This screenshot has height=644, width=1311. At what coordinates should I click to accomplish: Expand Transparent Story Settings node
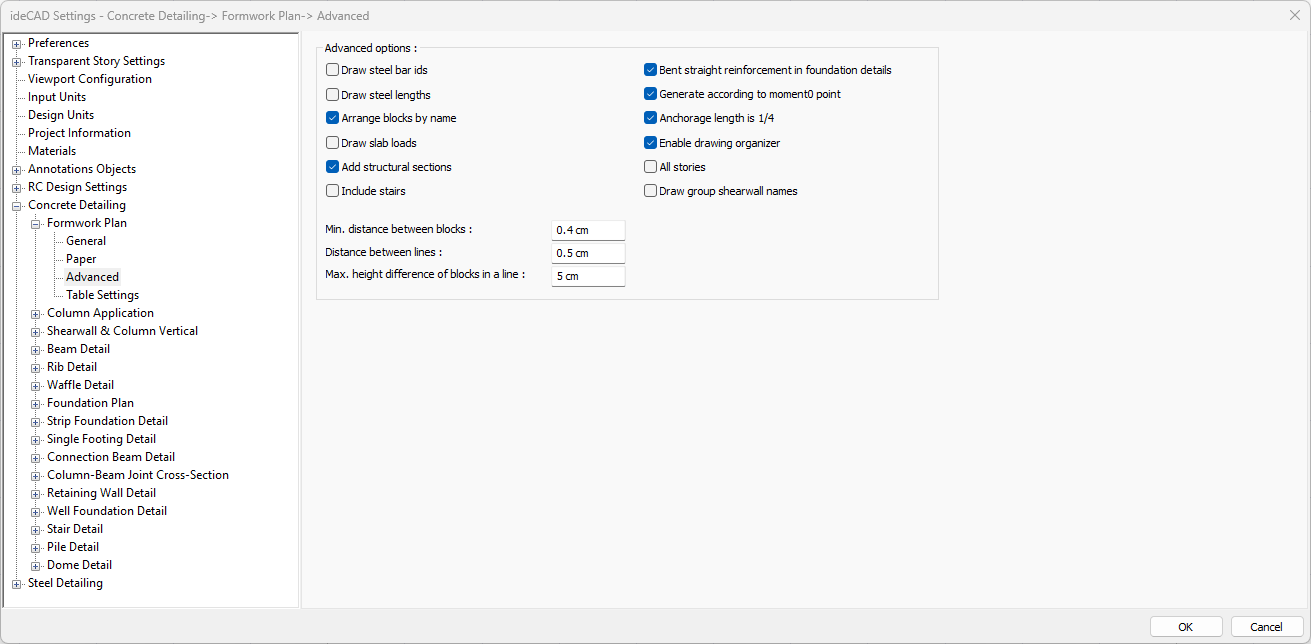17,61
